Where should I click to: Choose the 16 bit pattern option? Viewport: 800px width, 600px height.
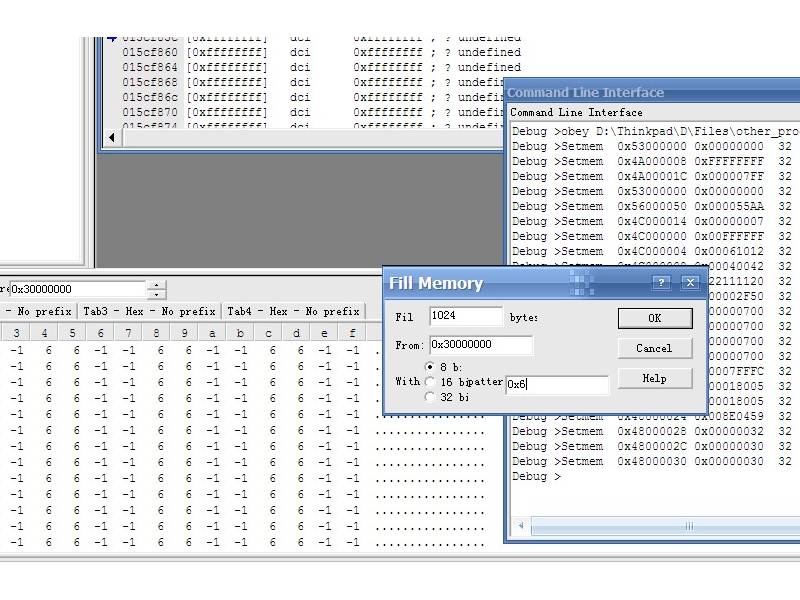click(430, 382)
